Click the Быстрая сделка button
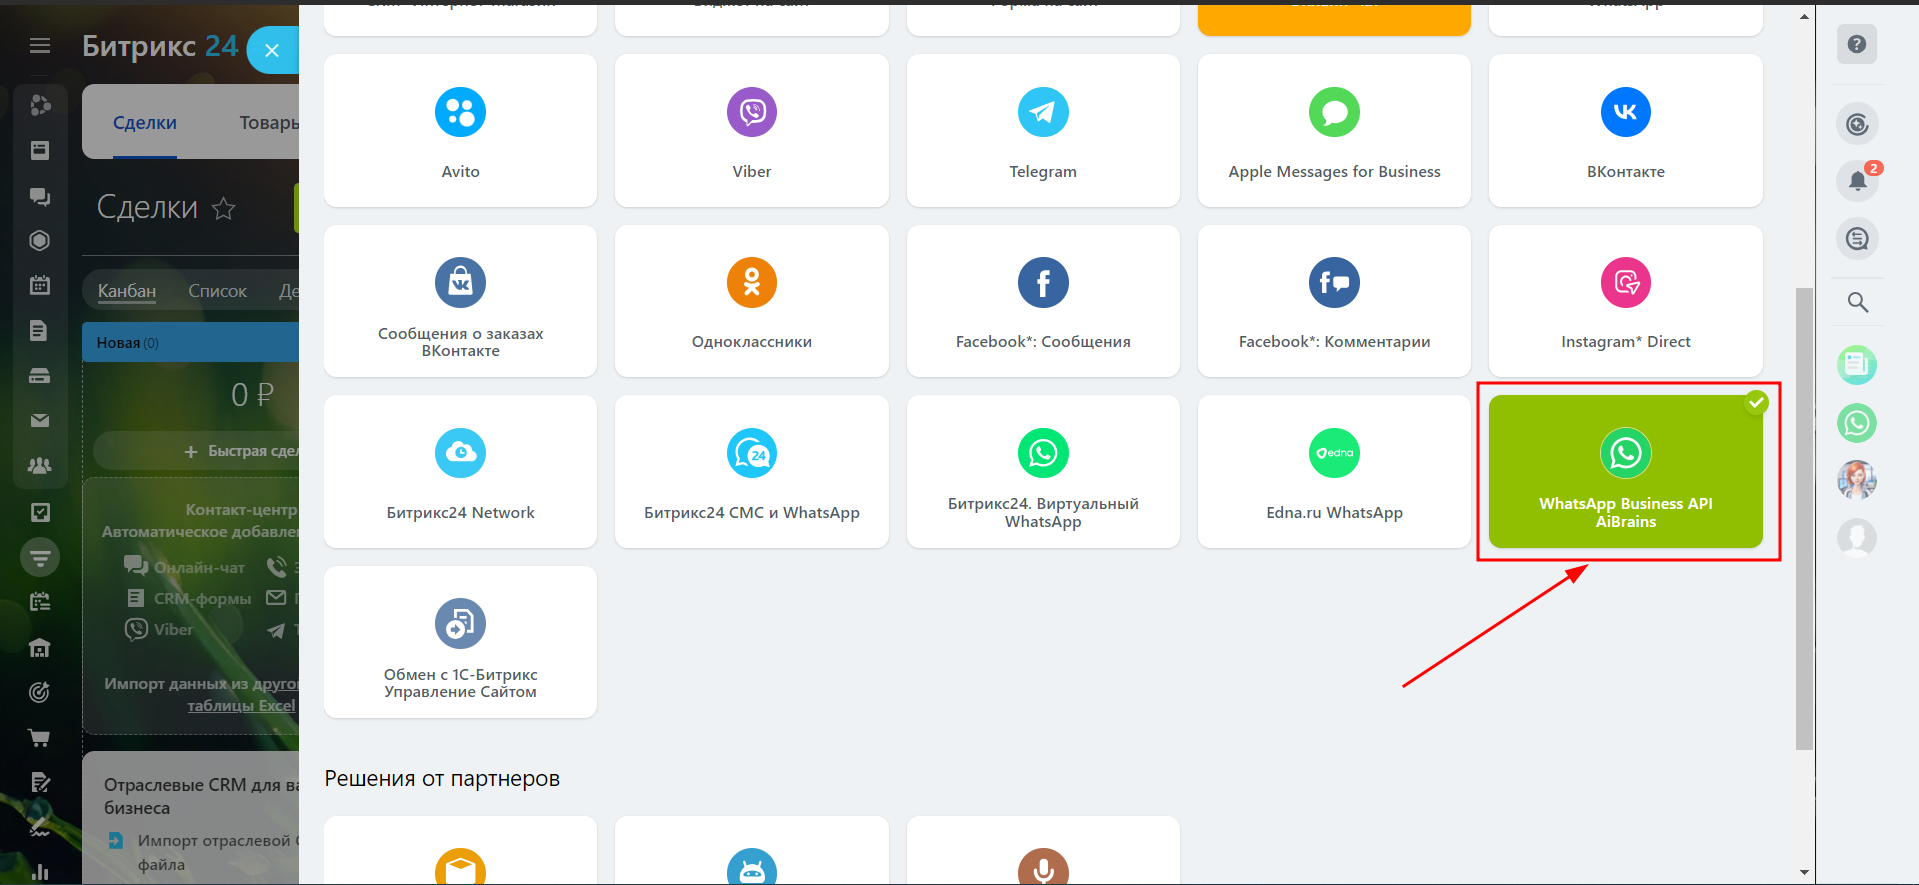The height and width of the screenshot is (885, 1919). coord(196,451)
